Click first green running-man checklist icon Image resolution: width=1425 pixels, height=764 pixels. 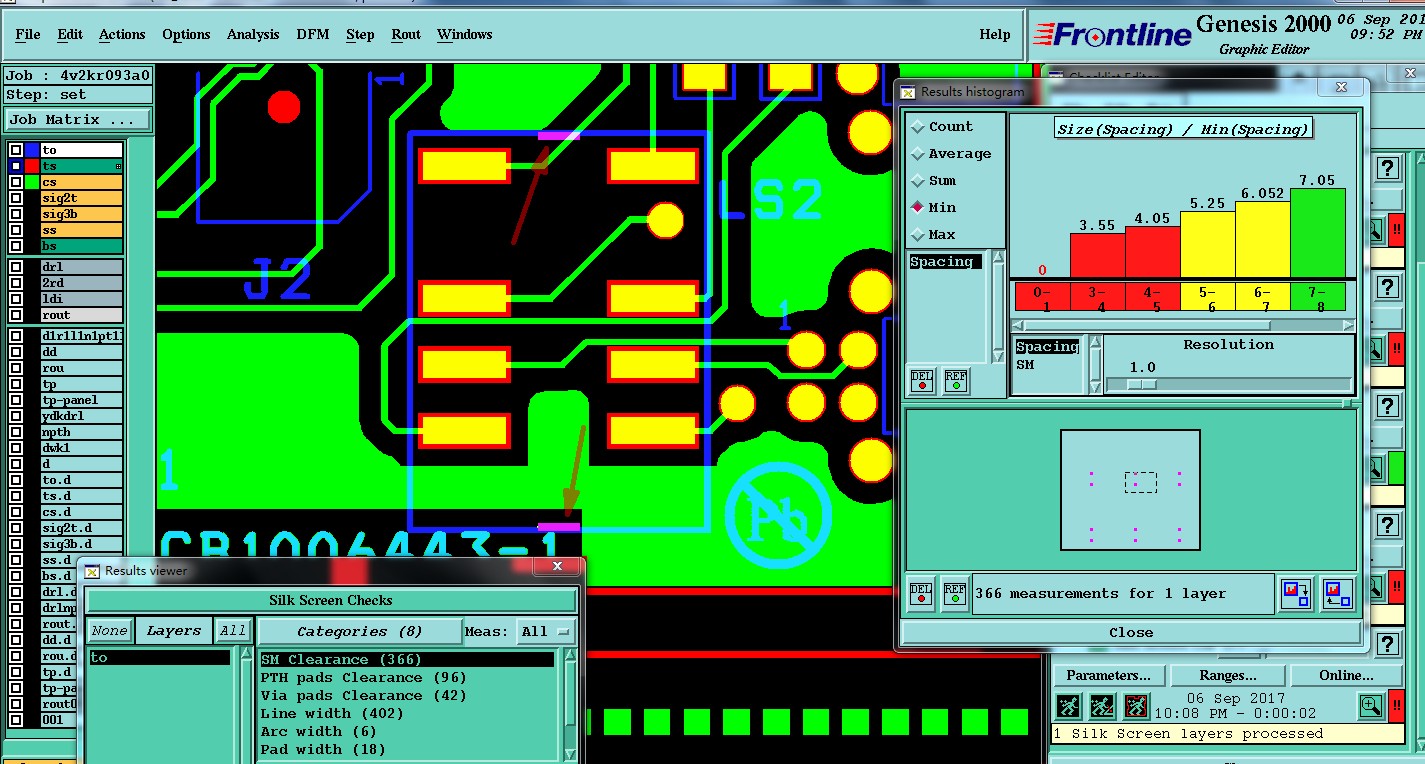[1069, 706]
